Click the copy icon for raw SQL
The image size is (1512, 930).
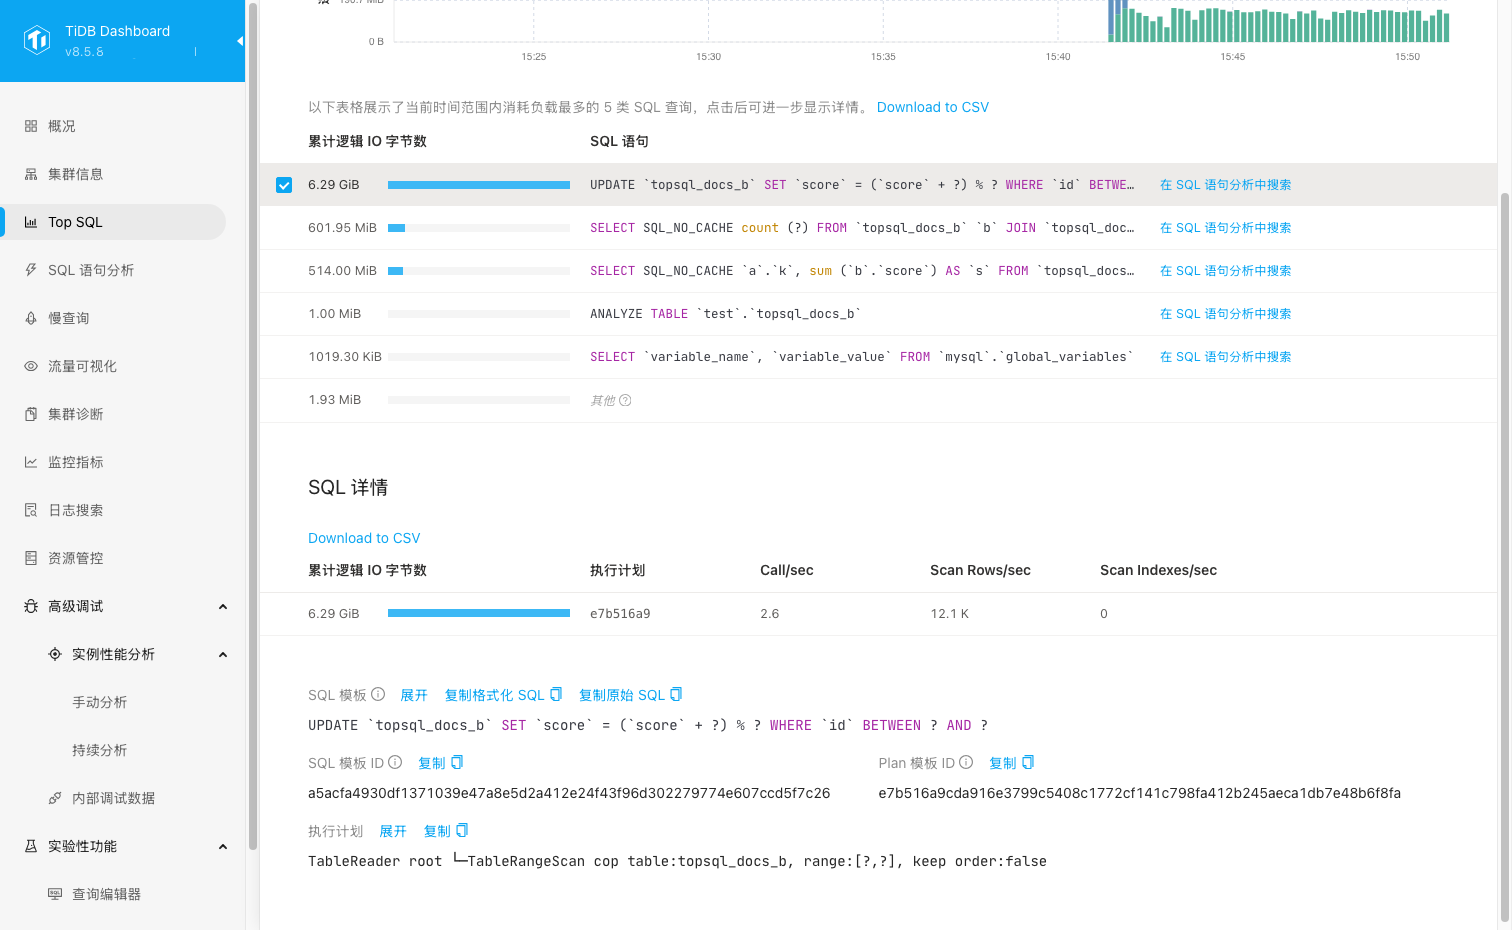coord(676,694)
